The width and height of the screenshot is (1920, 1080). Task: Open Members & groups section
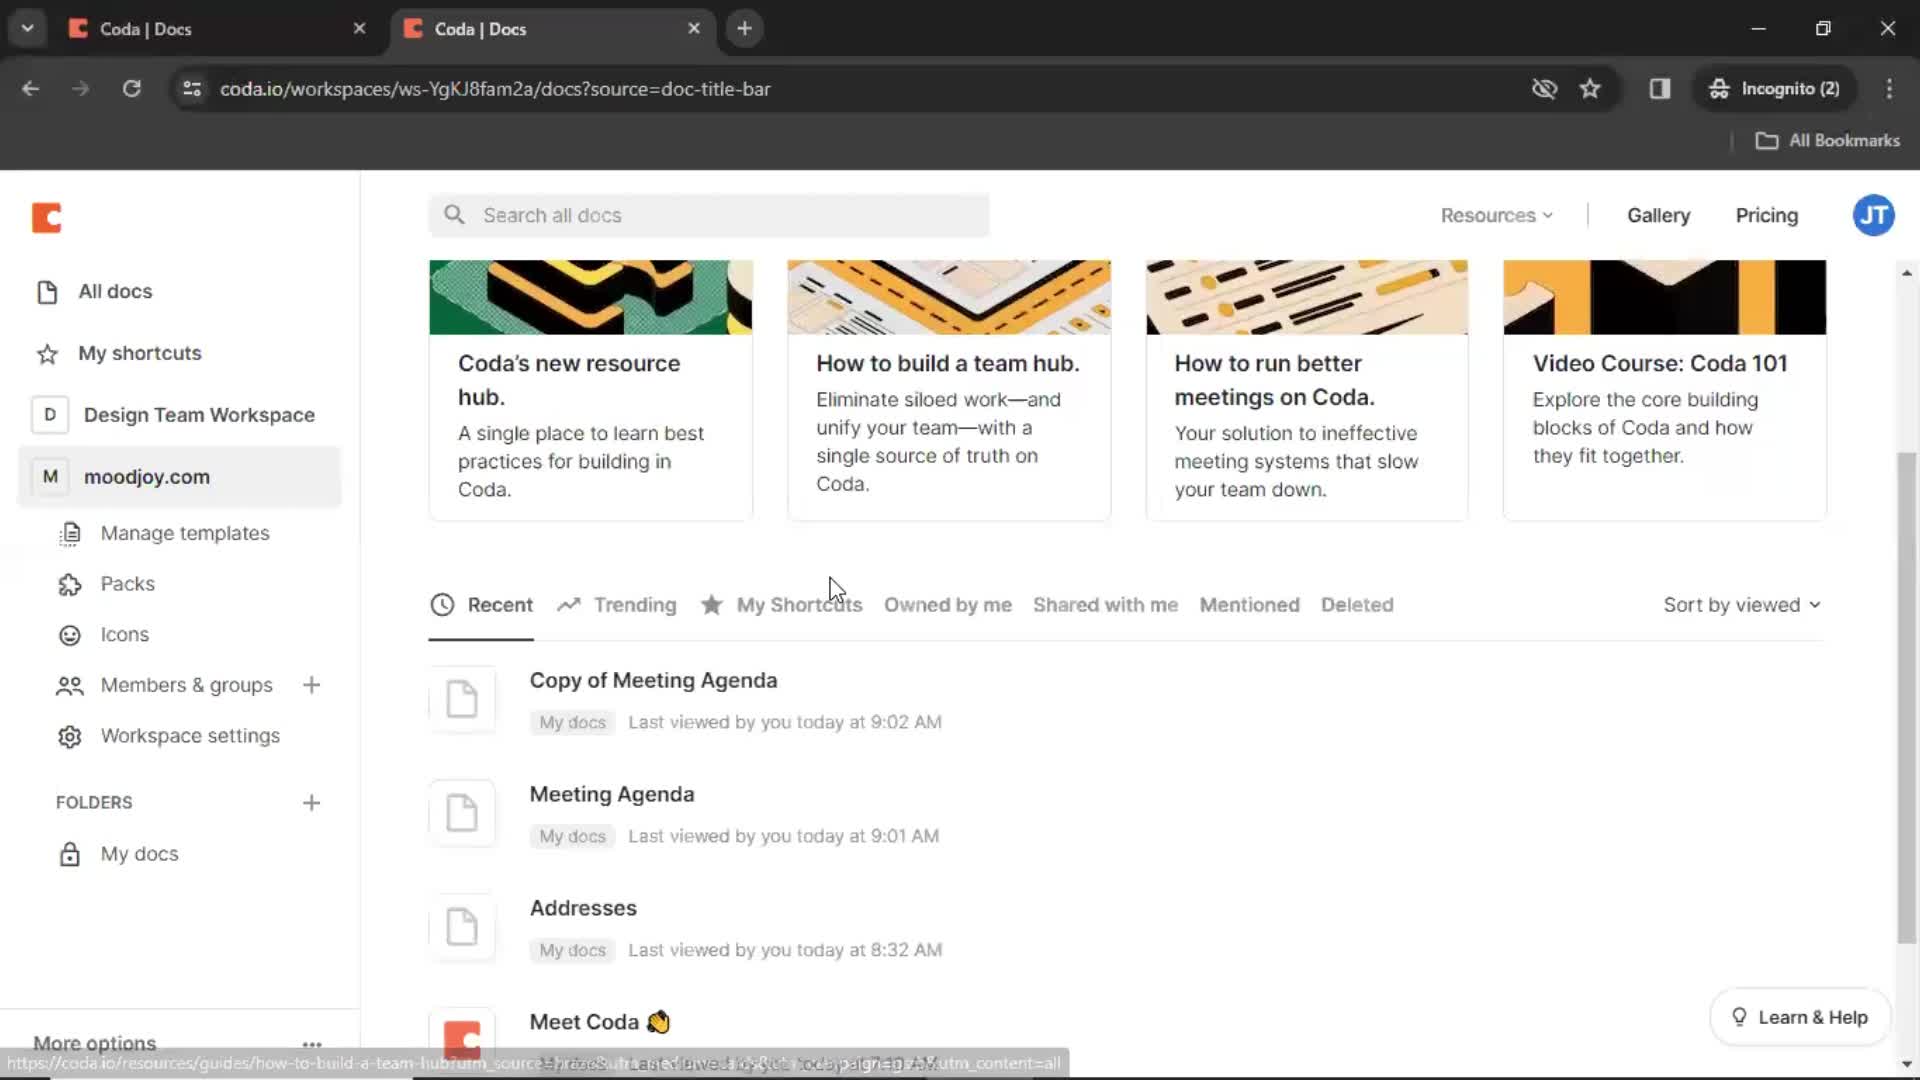[x=186, y=684]
